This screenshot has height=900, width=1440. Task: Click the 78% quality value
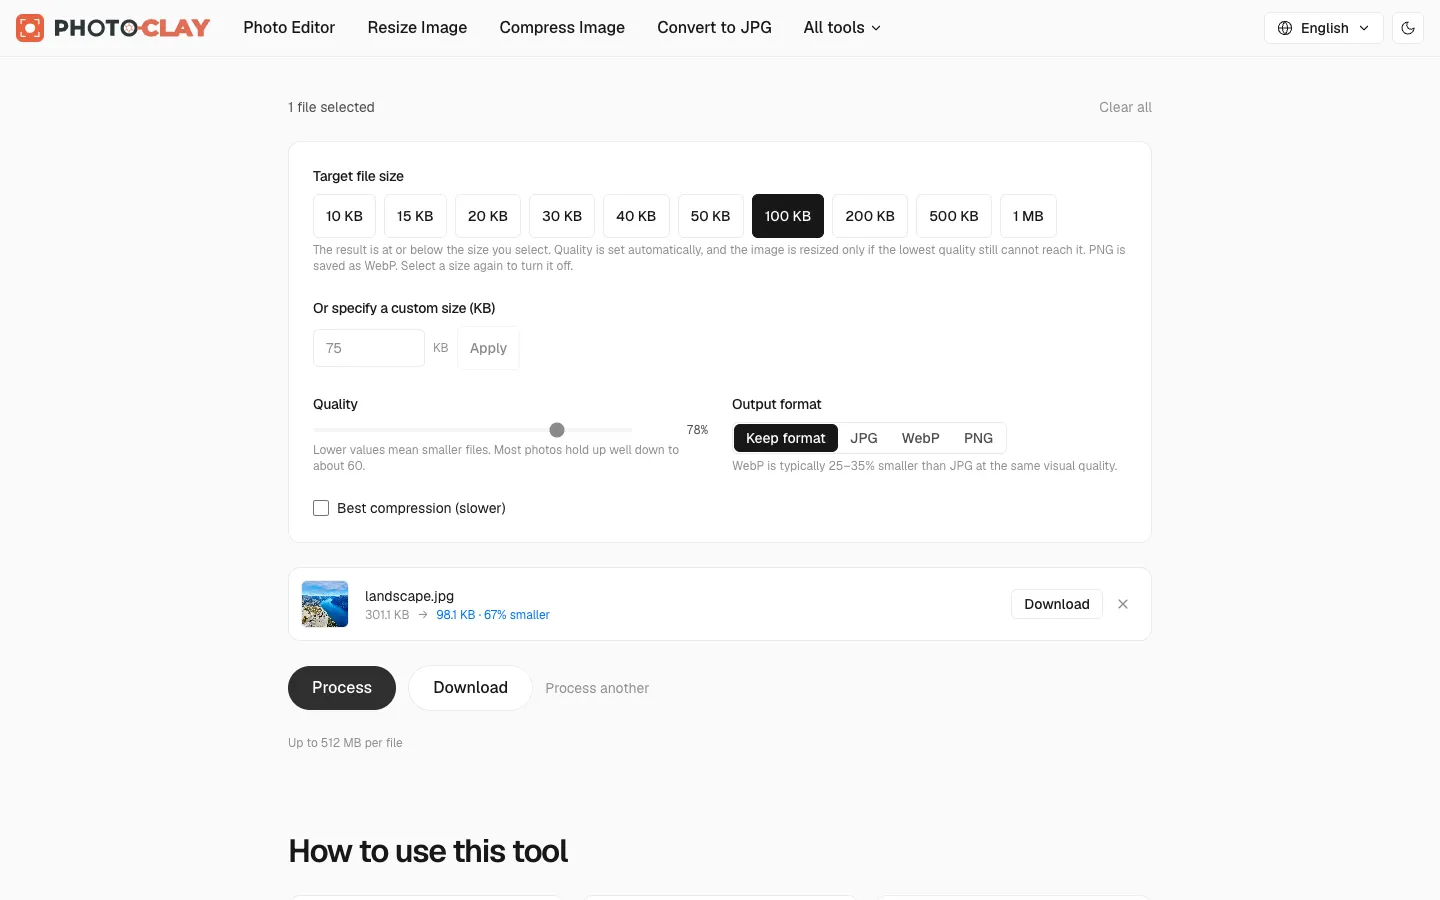[x=697, y=430]
